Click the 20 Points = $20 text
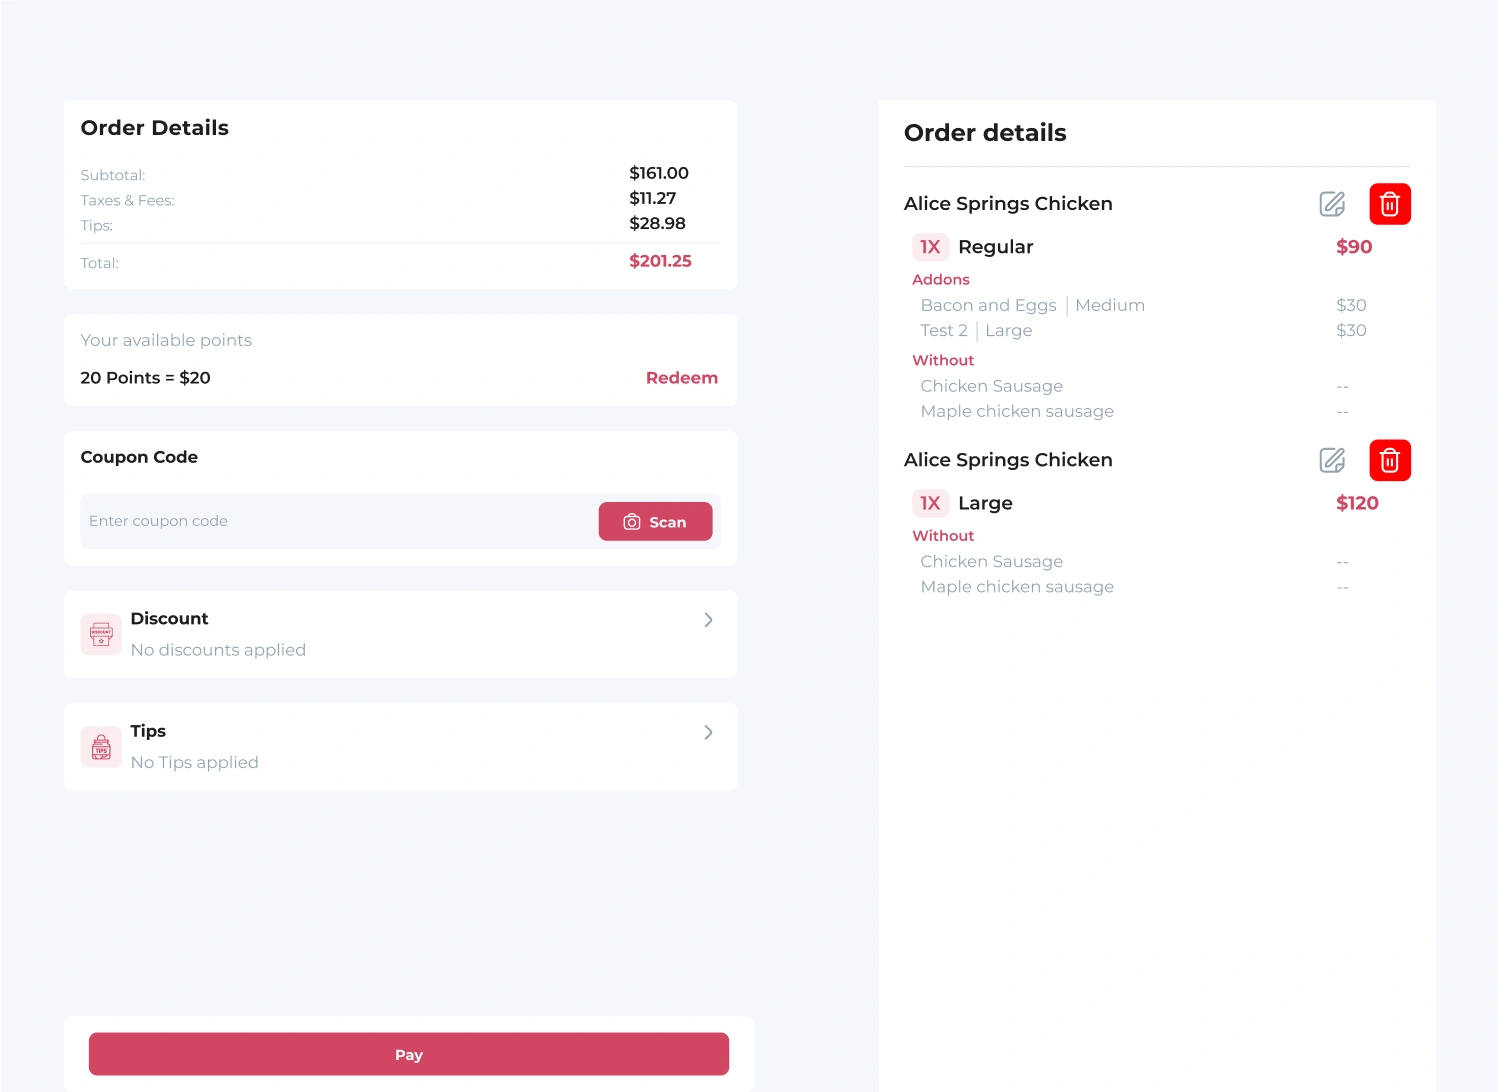 (x=145, y=378)
